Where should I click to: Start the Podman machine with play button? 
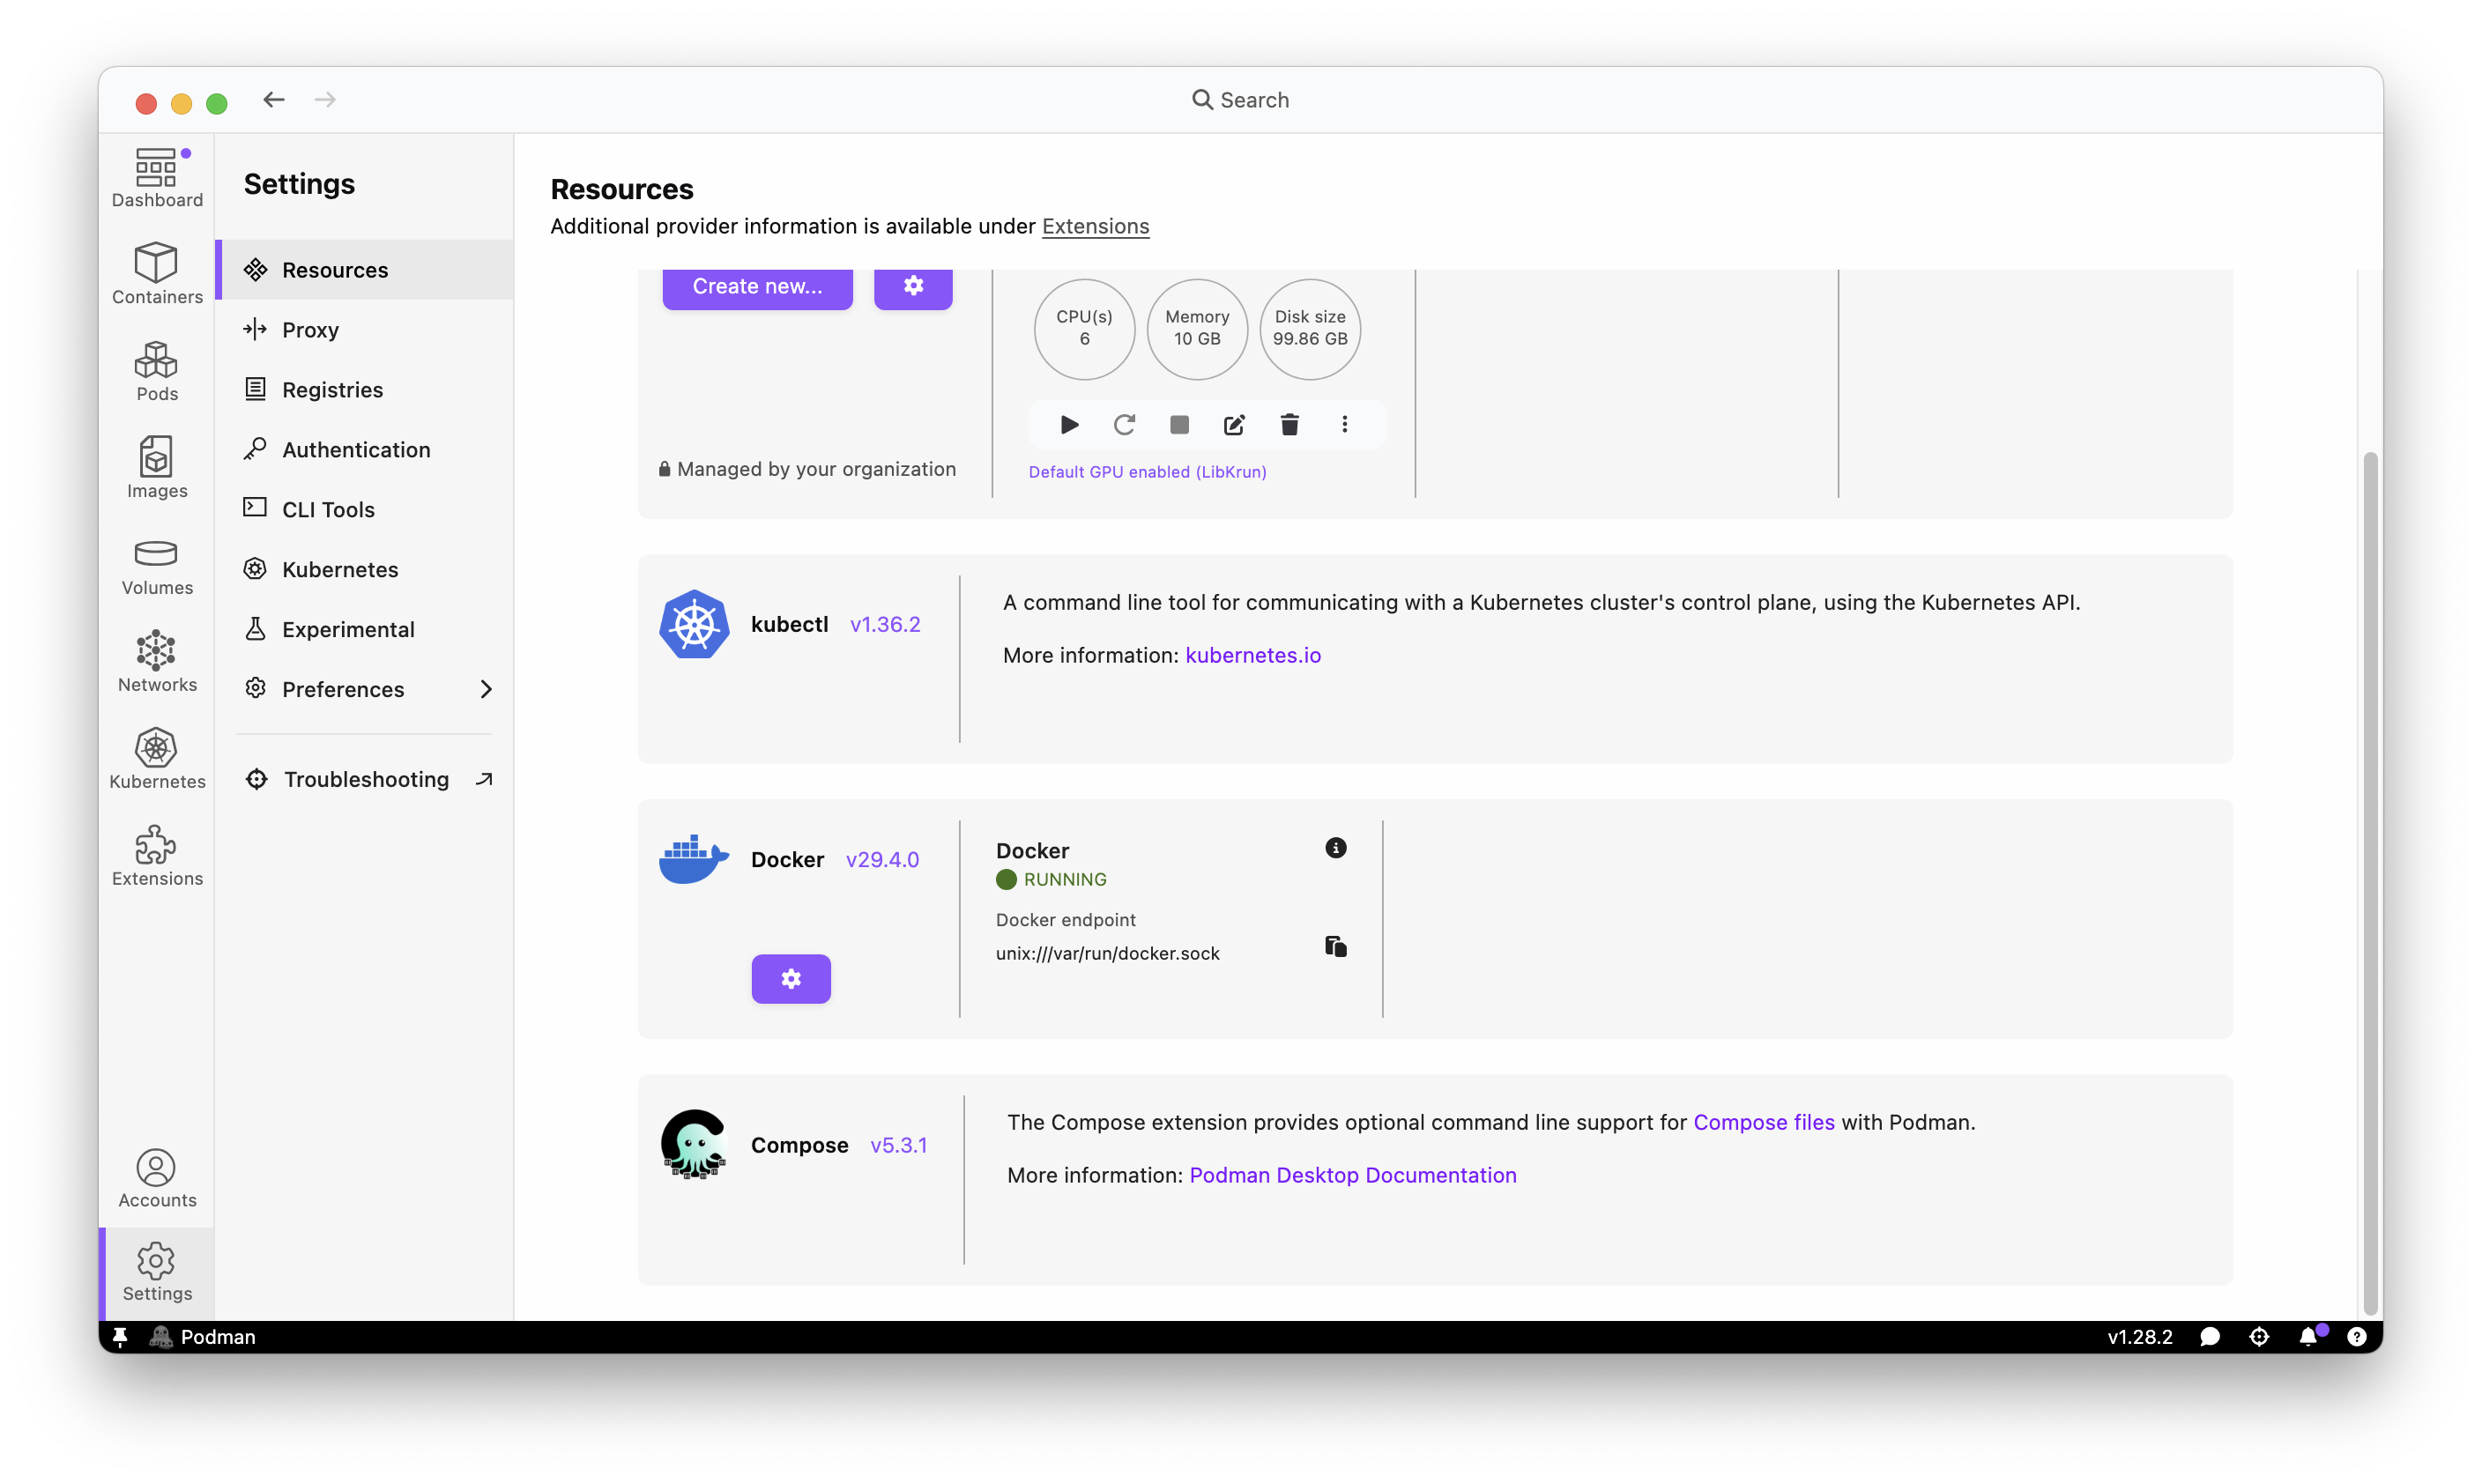tap(1069, 425)
